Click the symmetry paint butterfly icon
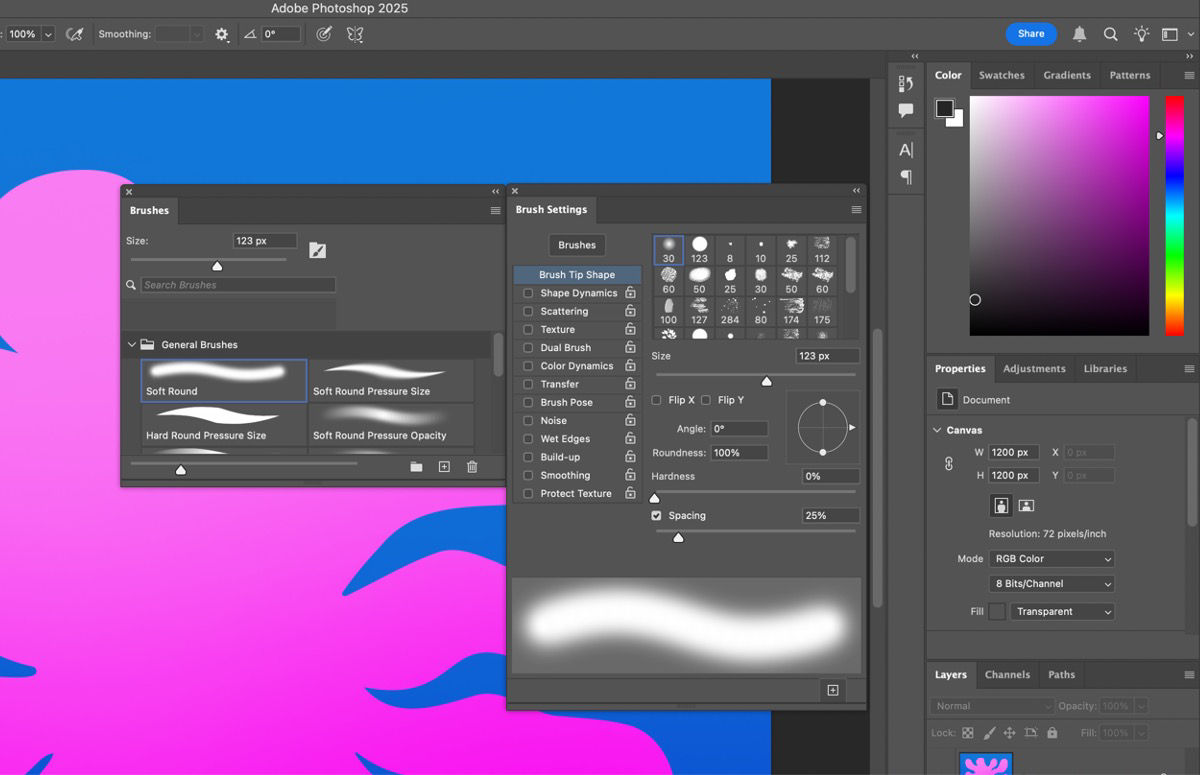This screenshot has width=1200, height=775. (354, 34)
